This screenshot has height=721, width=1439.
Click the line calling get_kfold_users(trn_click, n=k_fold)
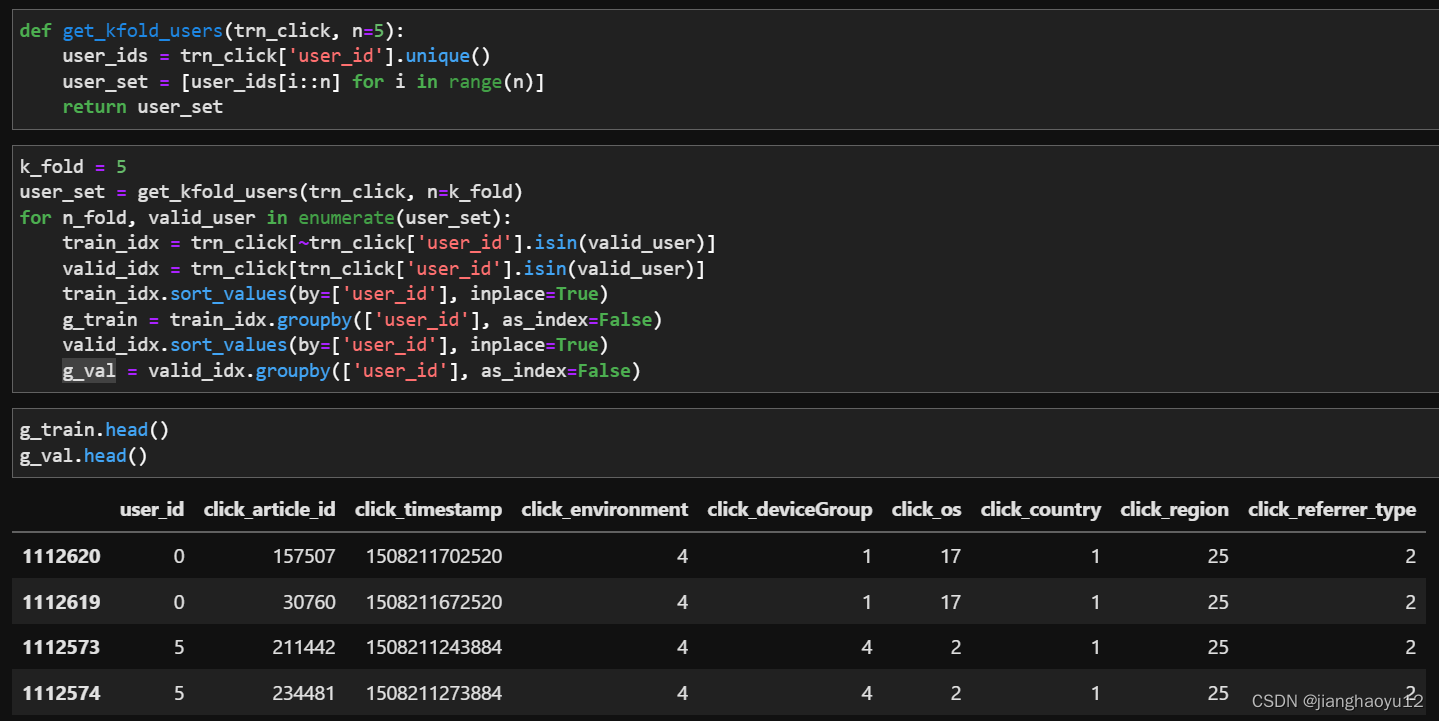[x=271, y=191]
